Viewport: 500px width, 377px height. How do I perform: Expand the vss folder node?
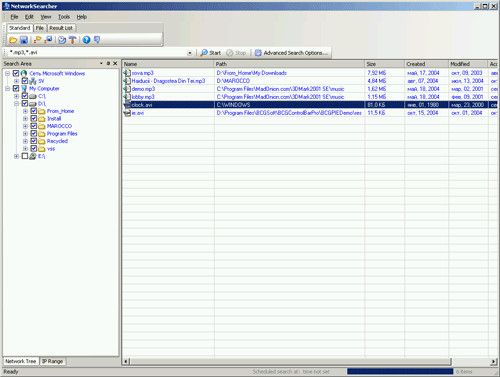click(x=25, y=149)
